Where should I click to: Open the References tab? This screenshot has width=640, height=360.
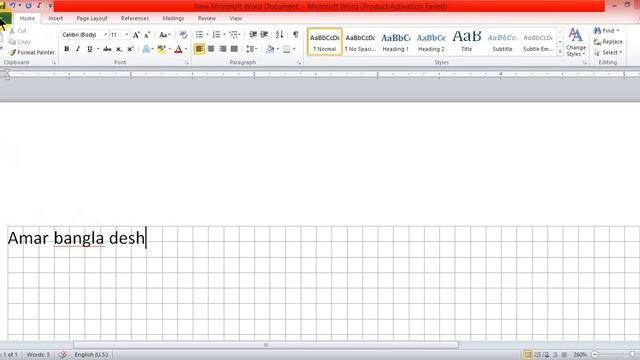tap(135, 18)
